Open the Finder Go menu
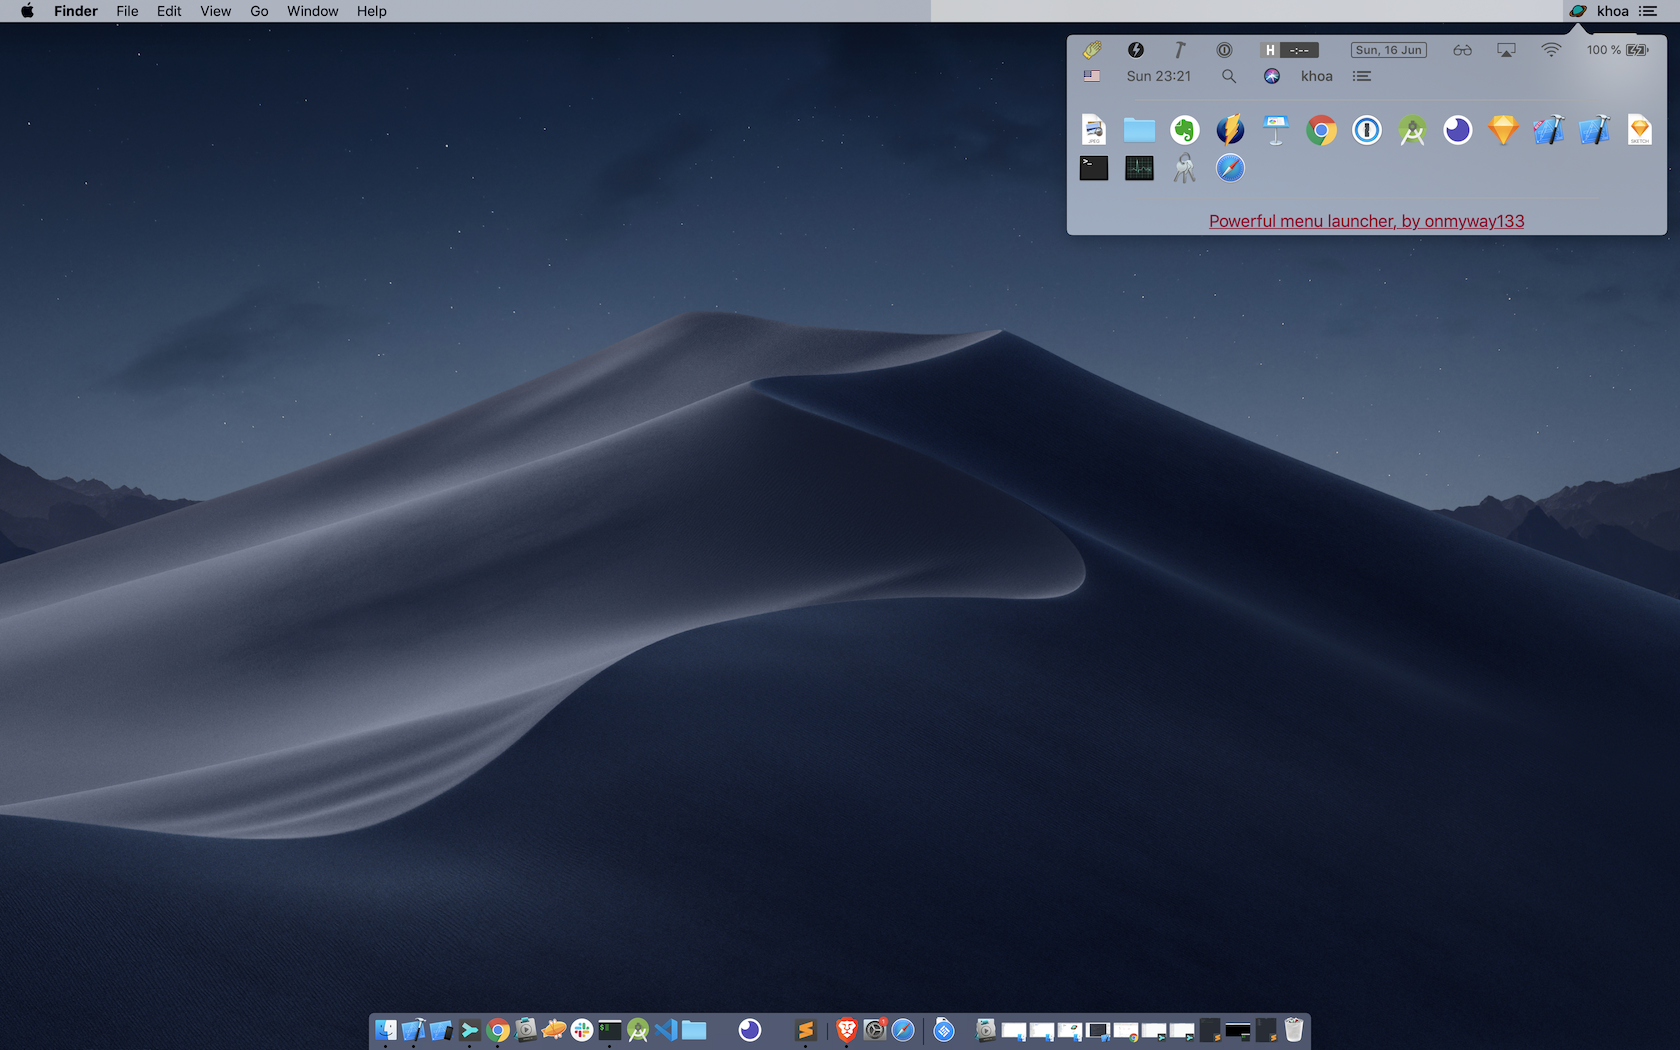 pos(258,11)
